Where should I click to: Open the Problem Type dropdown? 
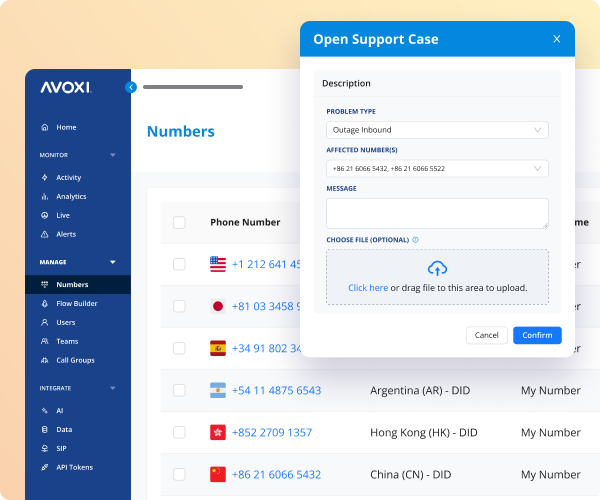pyautogui.click(x=437, y=130)
